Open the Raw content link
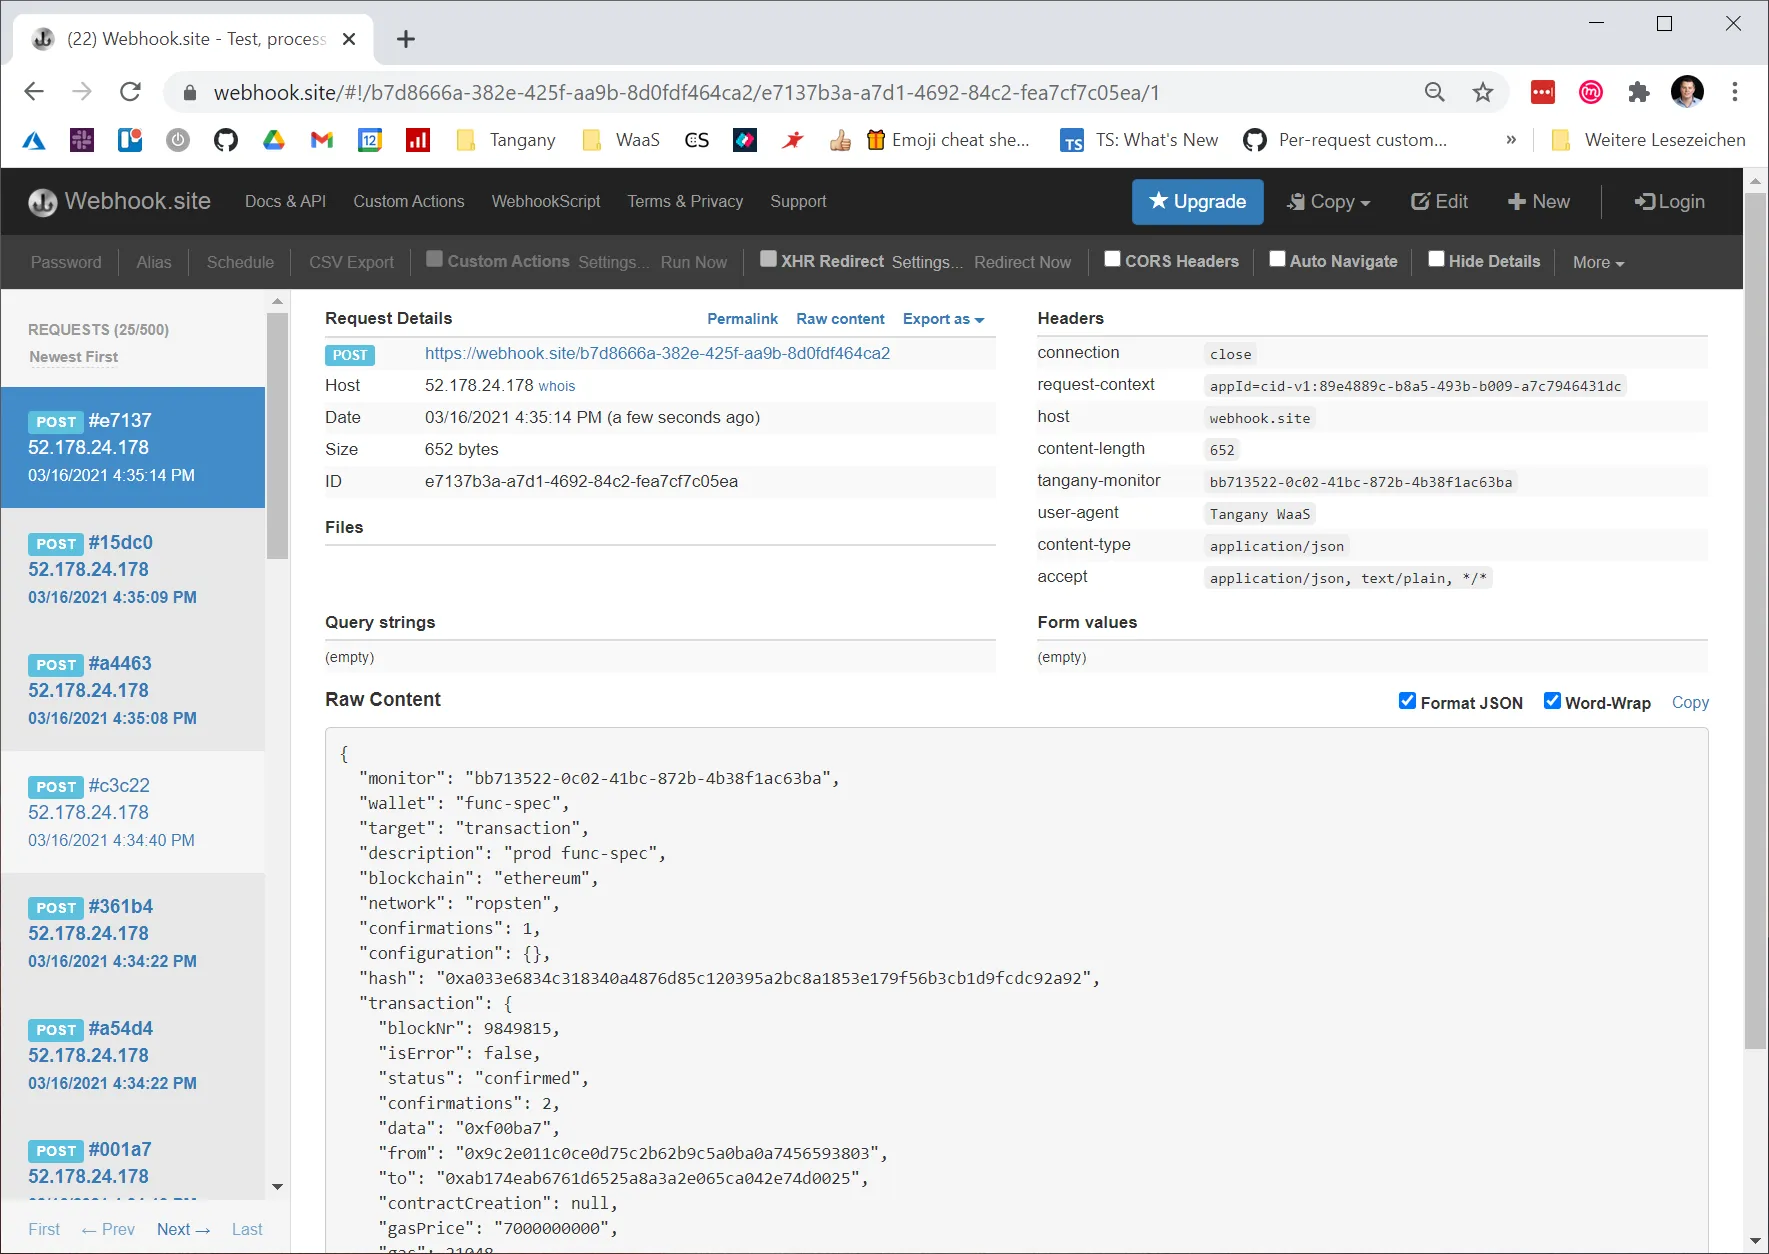 click(x=840, y=319)
